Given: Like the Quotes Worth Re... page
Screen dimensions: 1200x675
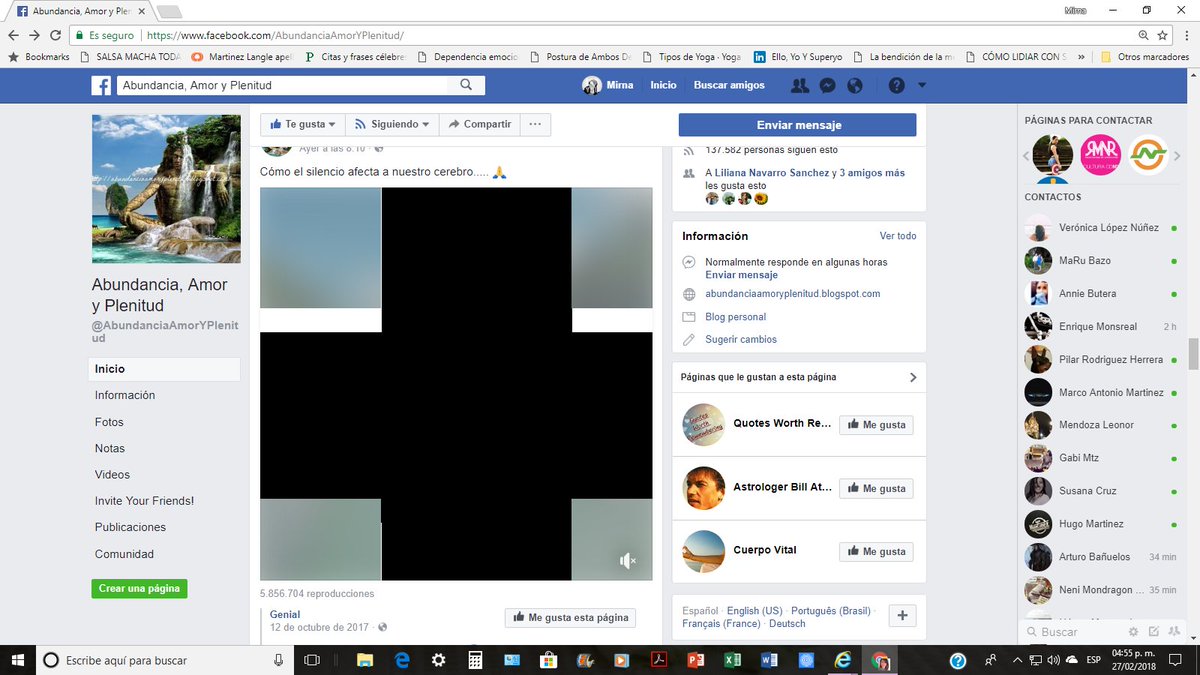Looking at the screenshot, I should (x=876, y=425).
